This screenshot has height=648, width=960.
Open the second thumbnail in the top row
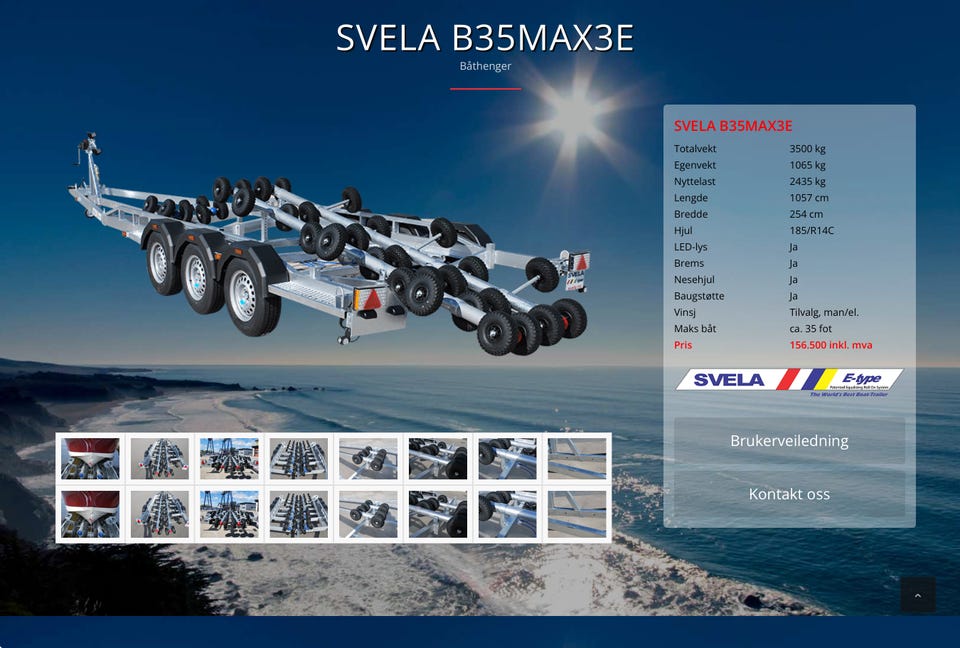pos(160,458)
